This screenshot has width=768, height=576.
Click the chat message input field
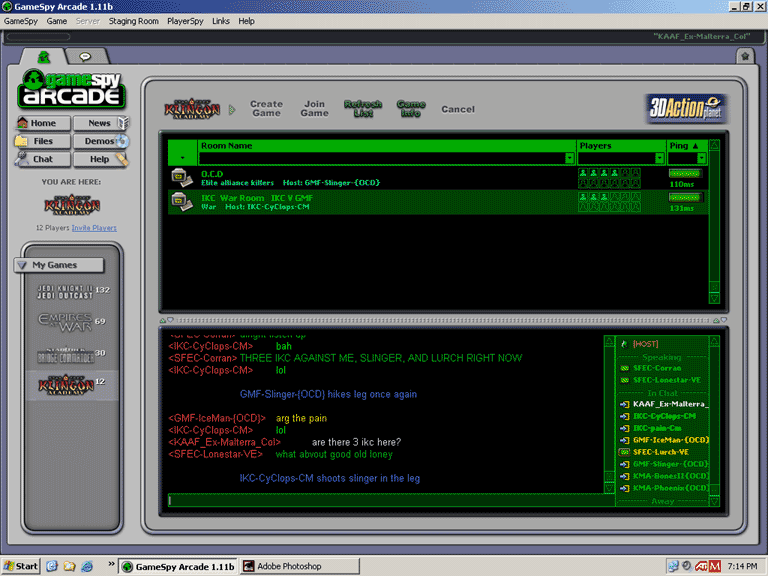[x=390, y=500]
